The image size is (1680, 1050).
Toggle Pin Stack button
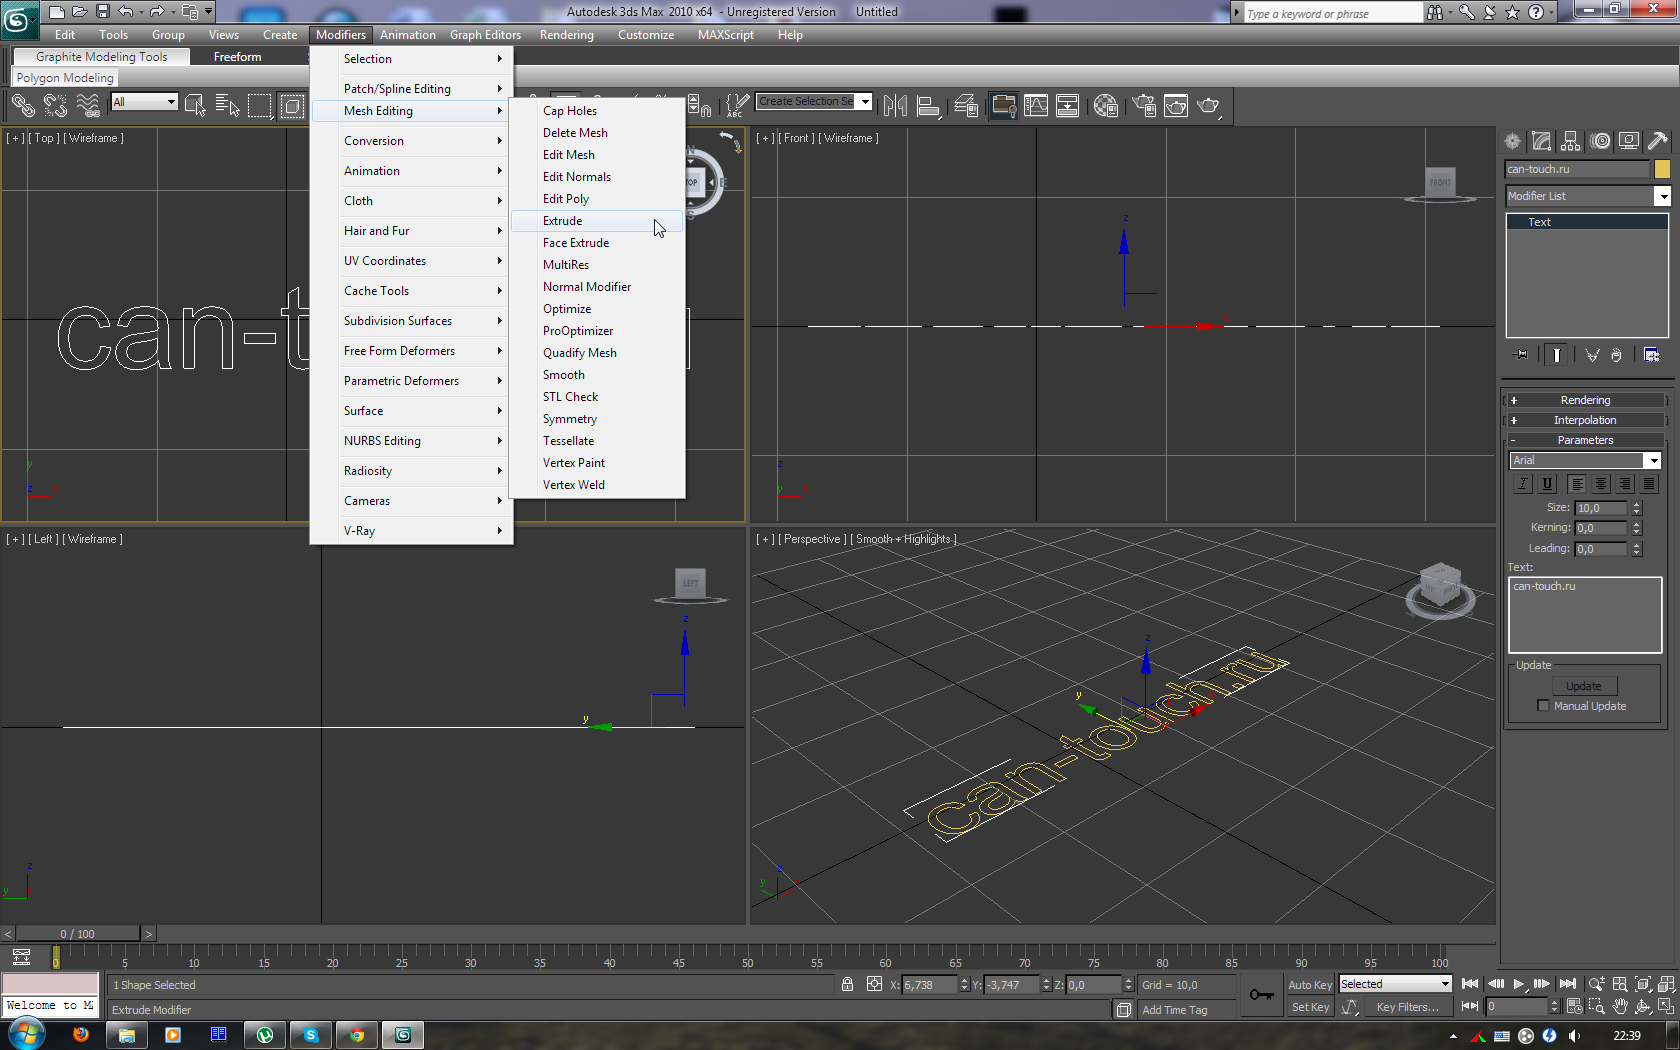point(1521,355)
